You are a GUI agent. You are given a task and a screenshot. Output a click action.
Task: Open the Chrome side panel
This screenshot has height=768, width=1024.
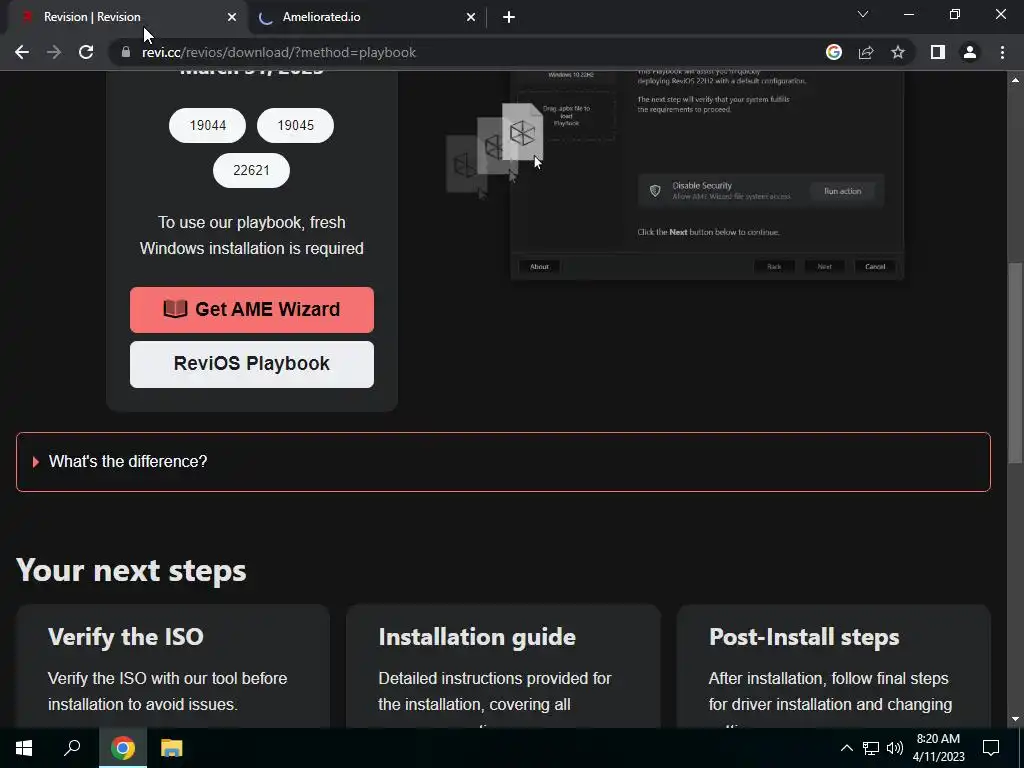938,52
